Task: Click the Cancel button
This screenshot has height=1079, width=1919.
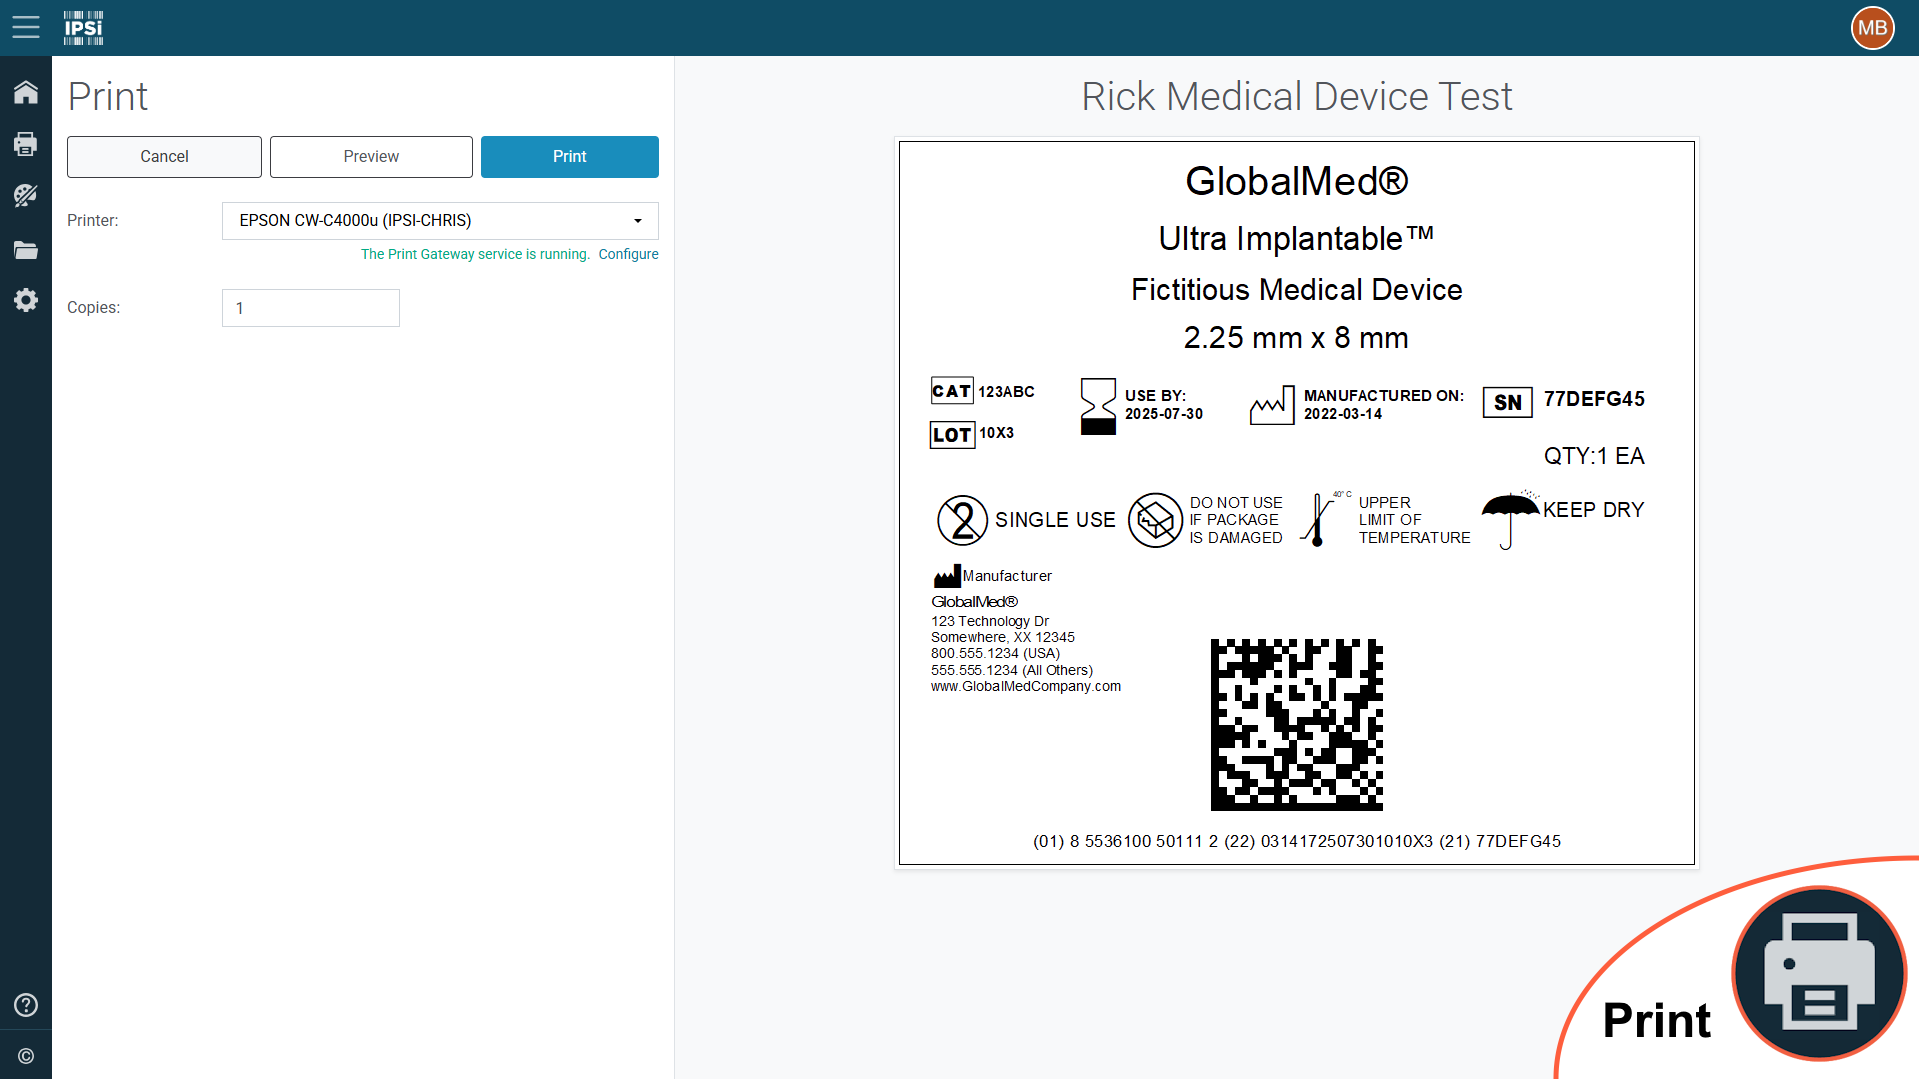Action: 164,157
